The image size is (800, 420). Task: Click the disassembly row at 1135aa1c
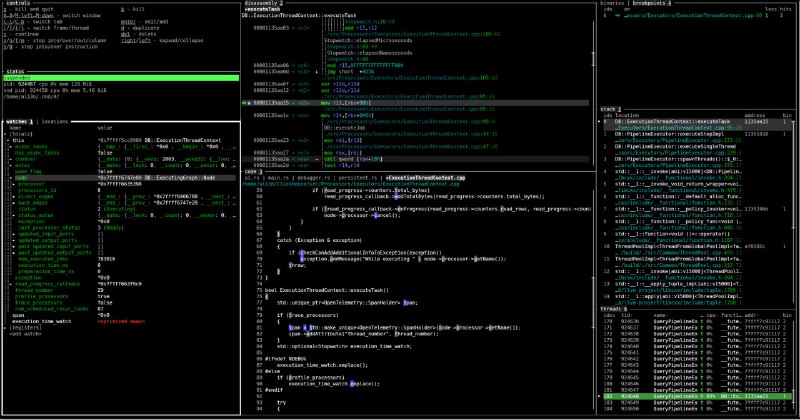point(415,115)
